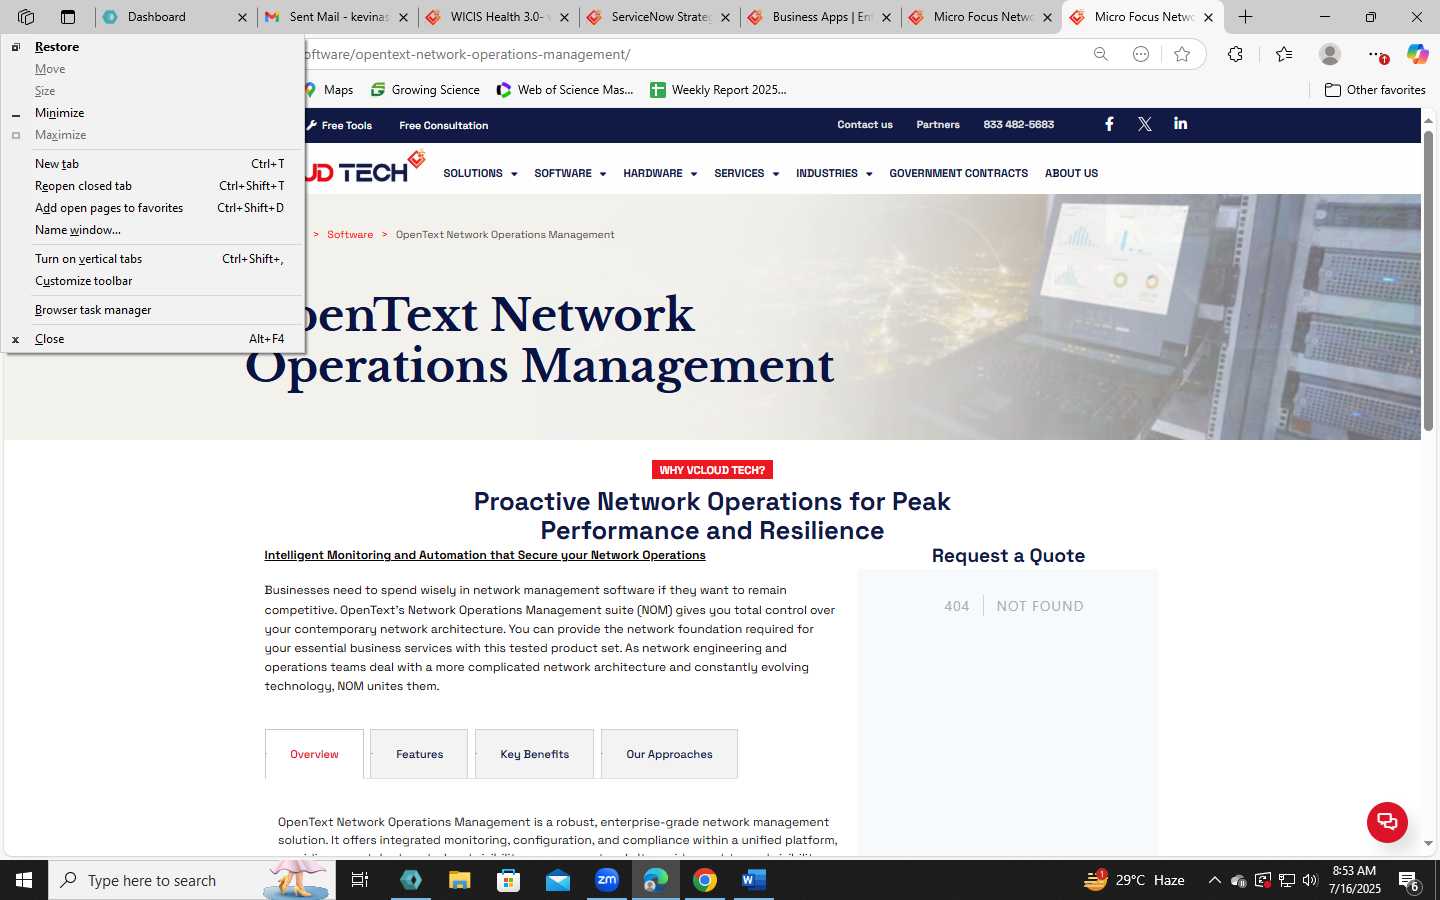Click the WHY VCLOUD TECH? red badge
Viewport: 1440px width, 900px height.
coord(712,470)
